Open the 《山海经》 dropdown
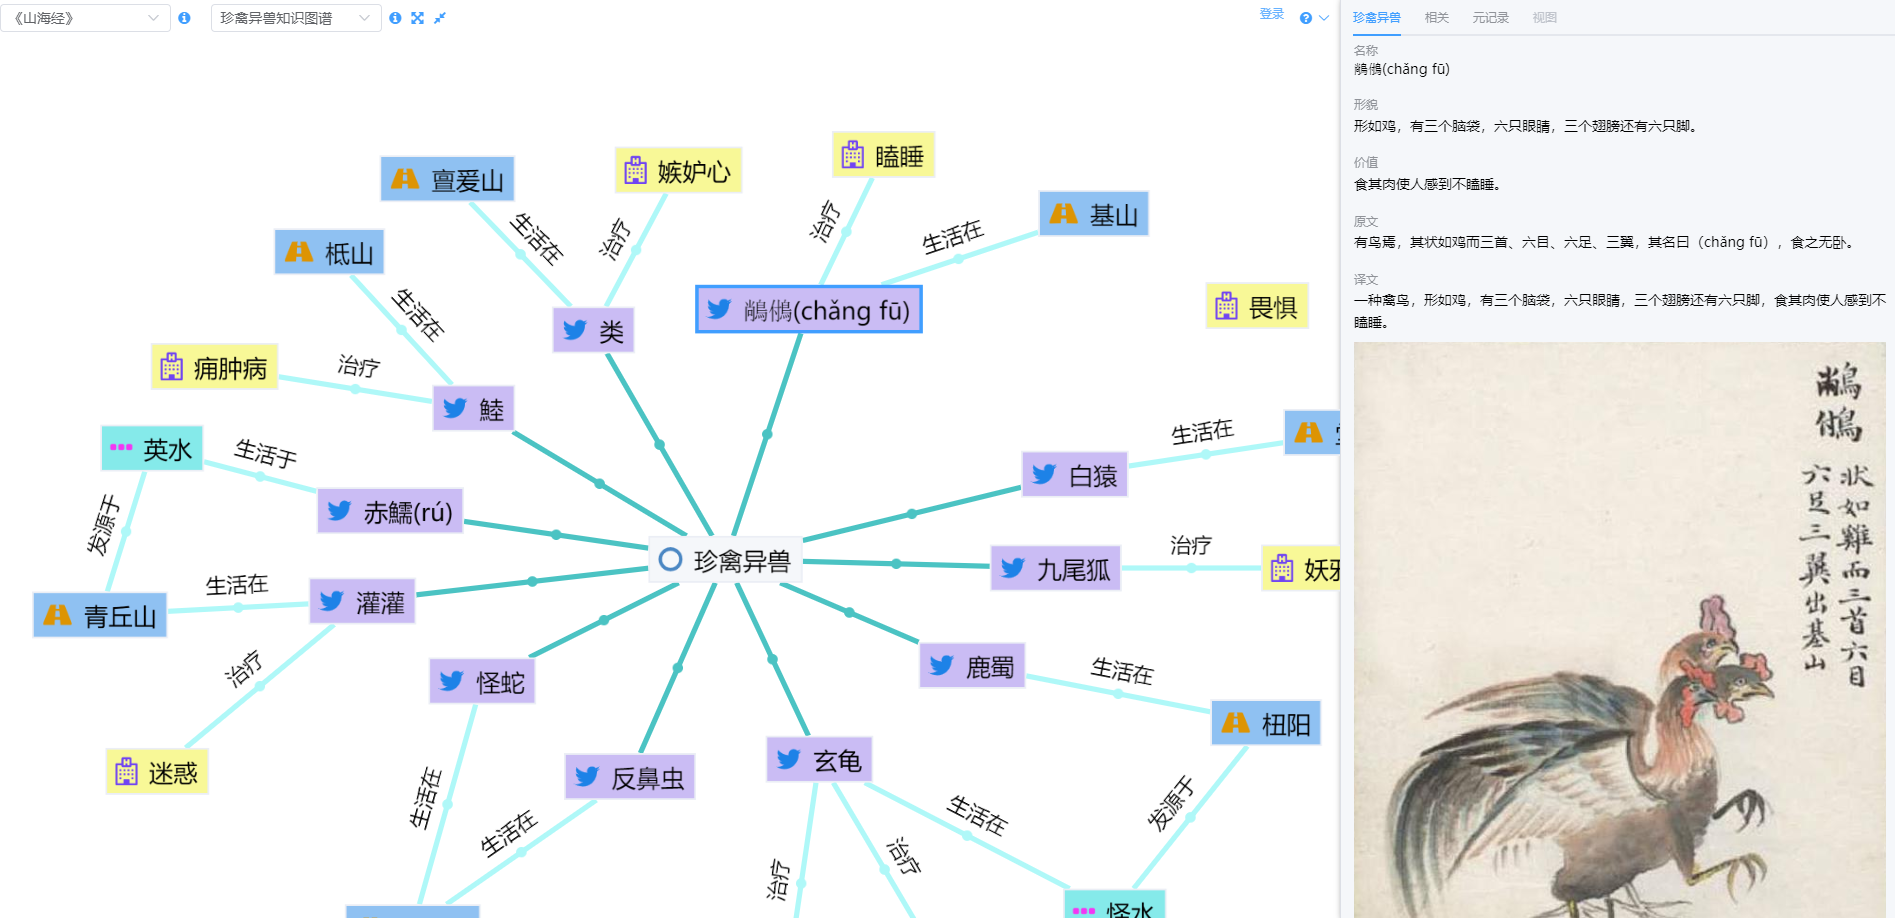Image resolution: width=1895 pixels, height=918 pixels. (x=85, y=18)
